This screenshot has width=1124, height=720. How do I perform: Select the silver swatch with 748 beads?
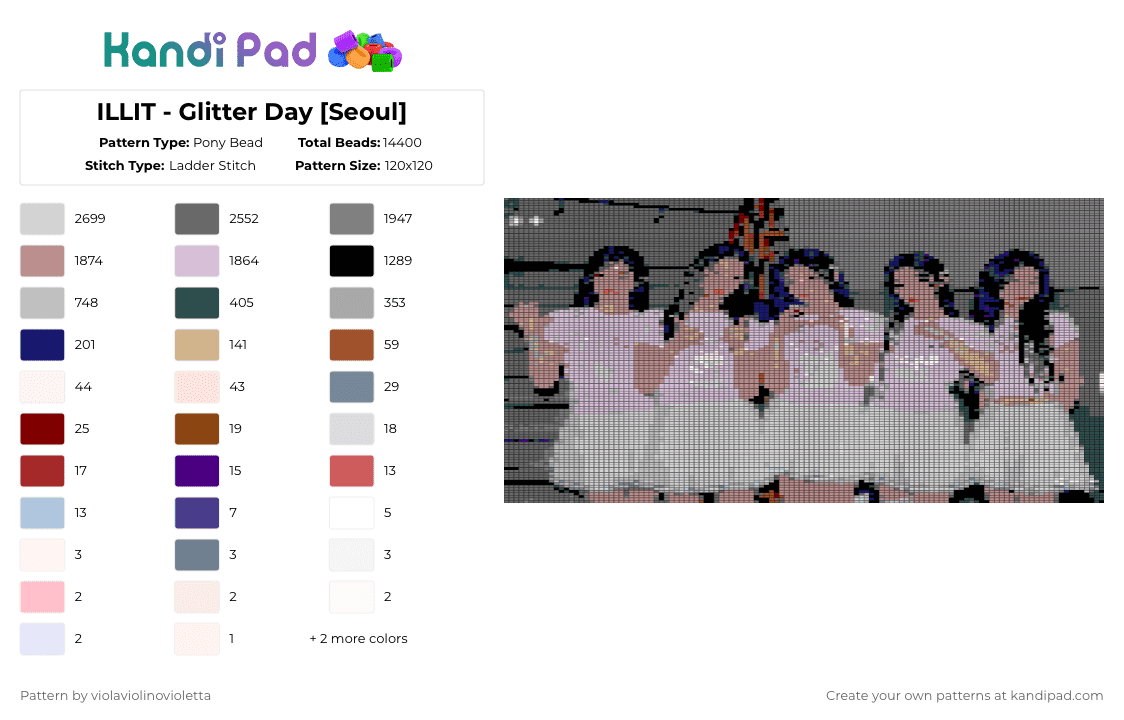tap(42, 303)
